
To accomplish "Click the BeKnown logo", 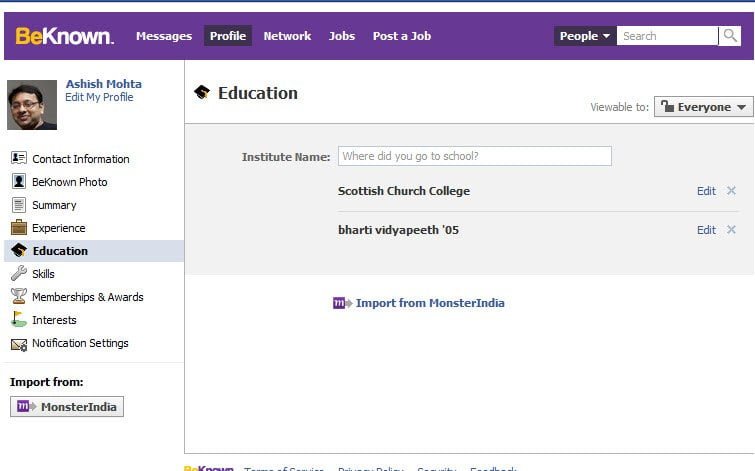I will point(65,36).
